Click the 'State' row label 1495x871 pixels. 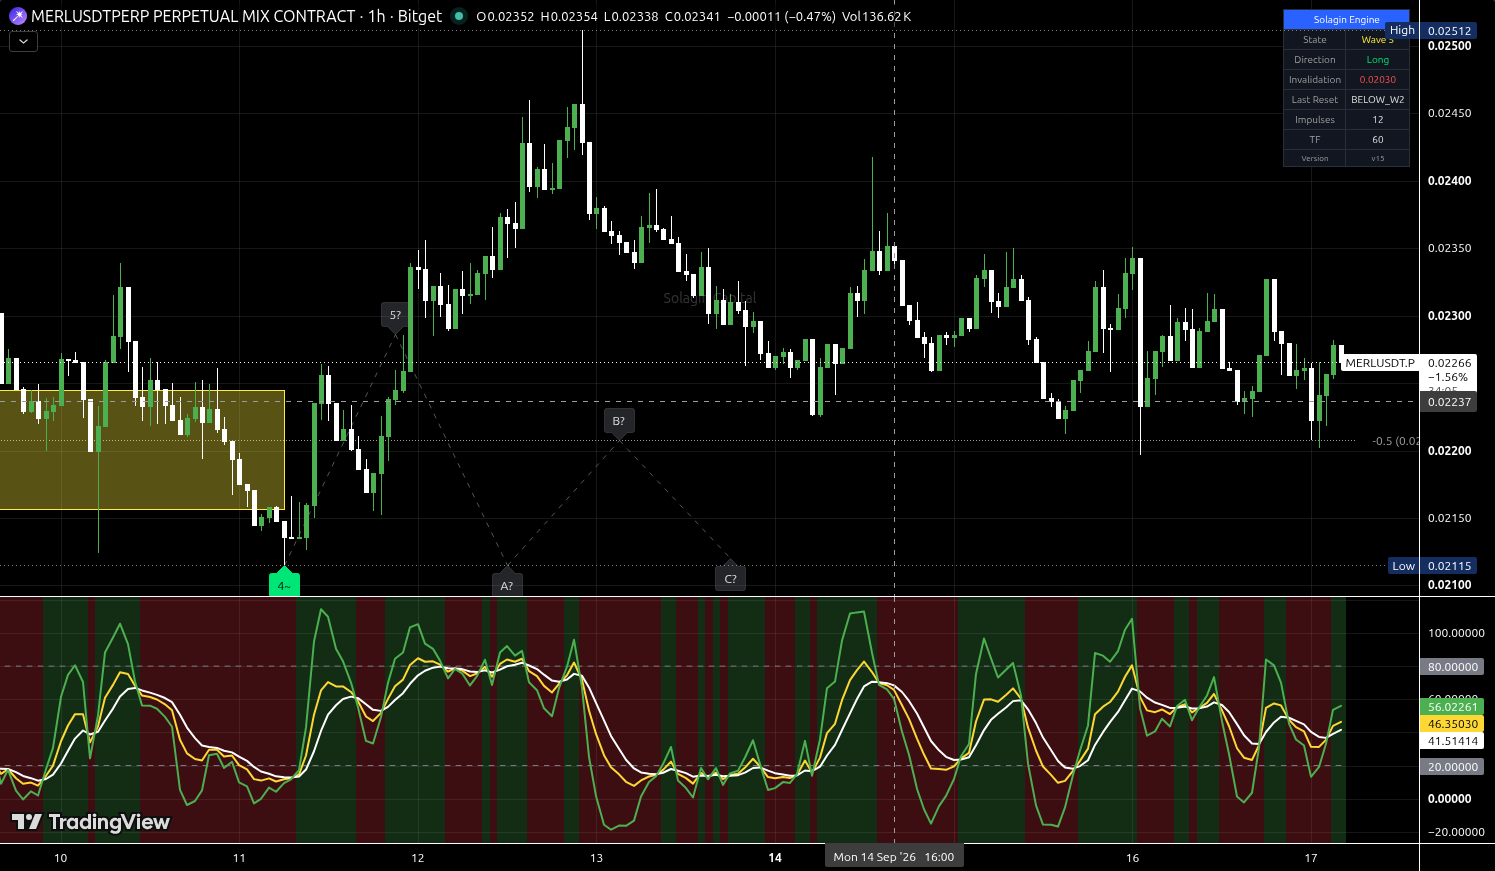click(x=1315, y=40)
